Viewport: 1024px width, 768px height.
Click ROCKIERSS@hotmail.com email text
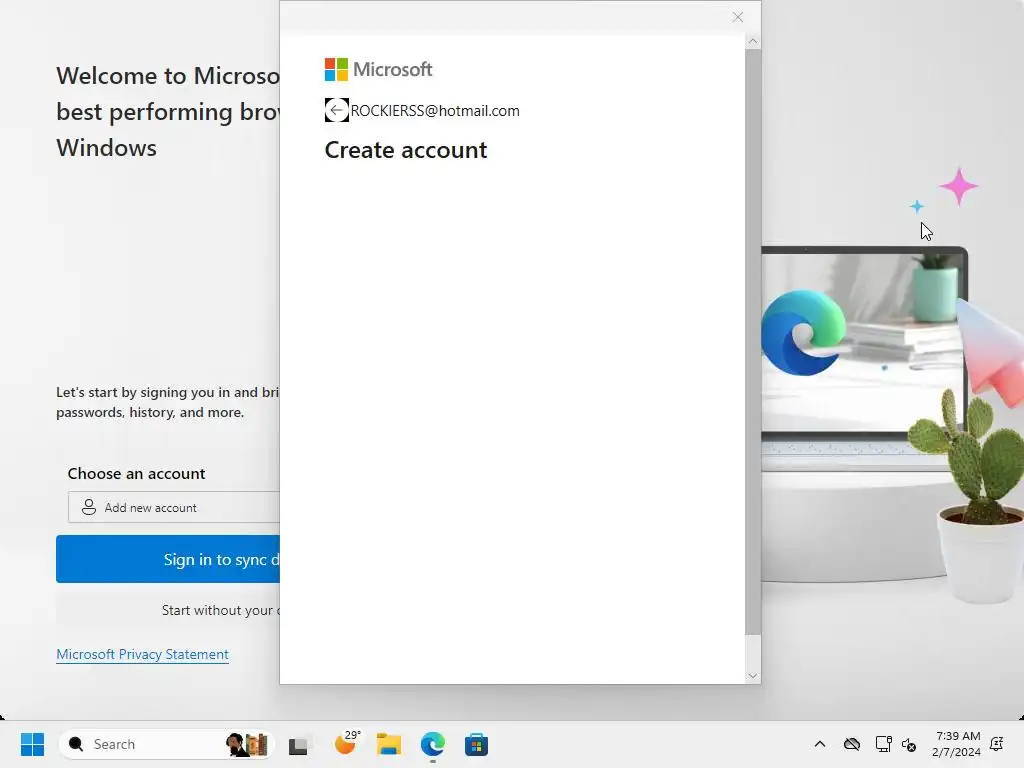(435, 111)
